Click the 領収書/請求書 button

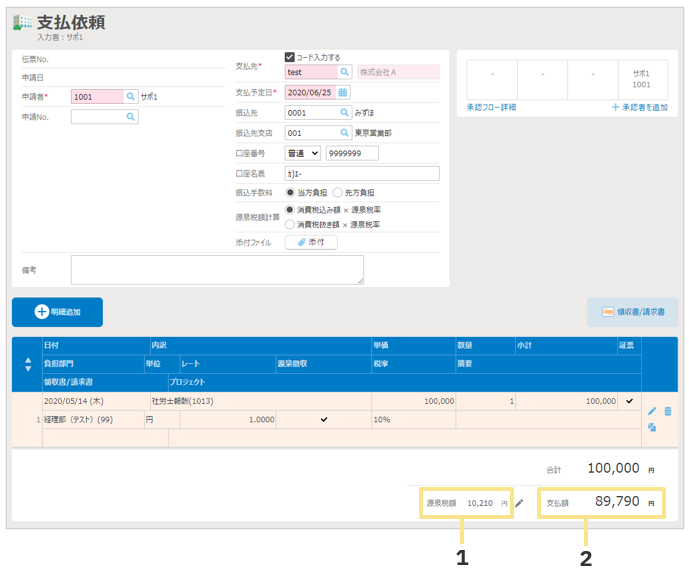[x=631, y=312]
